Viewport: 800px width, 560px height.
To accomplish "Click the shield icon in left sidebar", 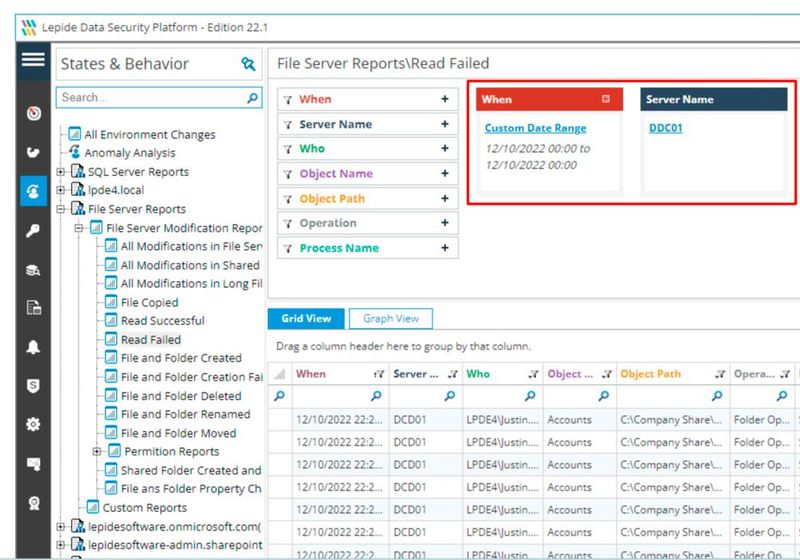I will [33, 386].
